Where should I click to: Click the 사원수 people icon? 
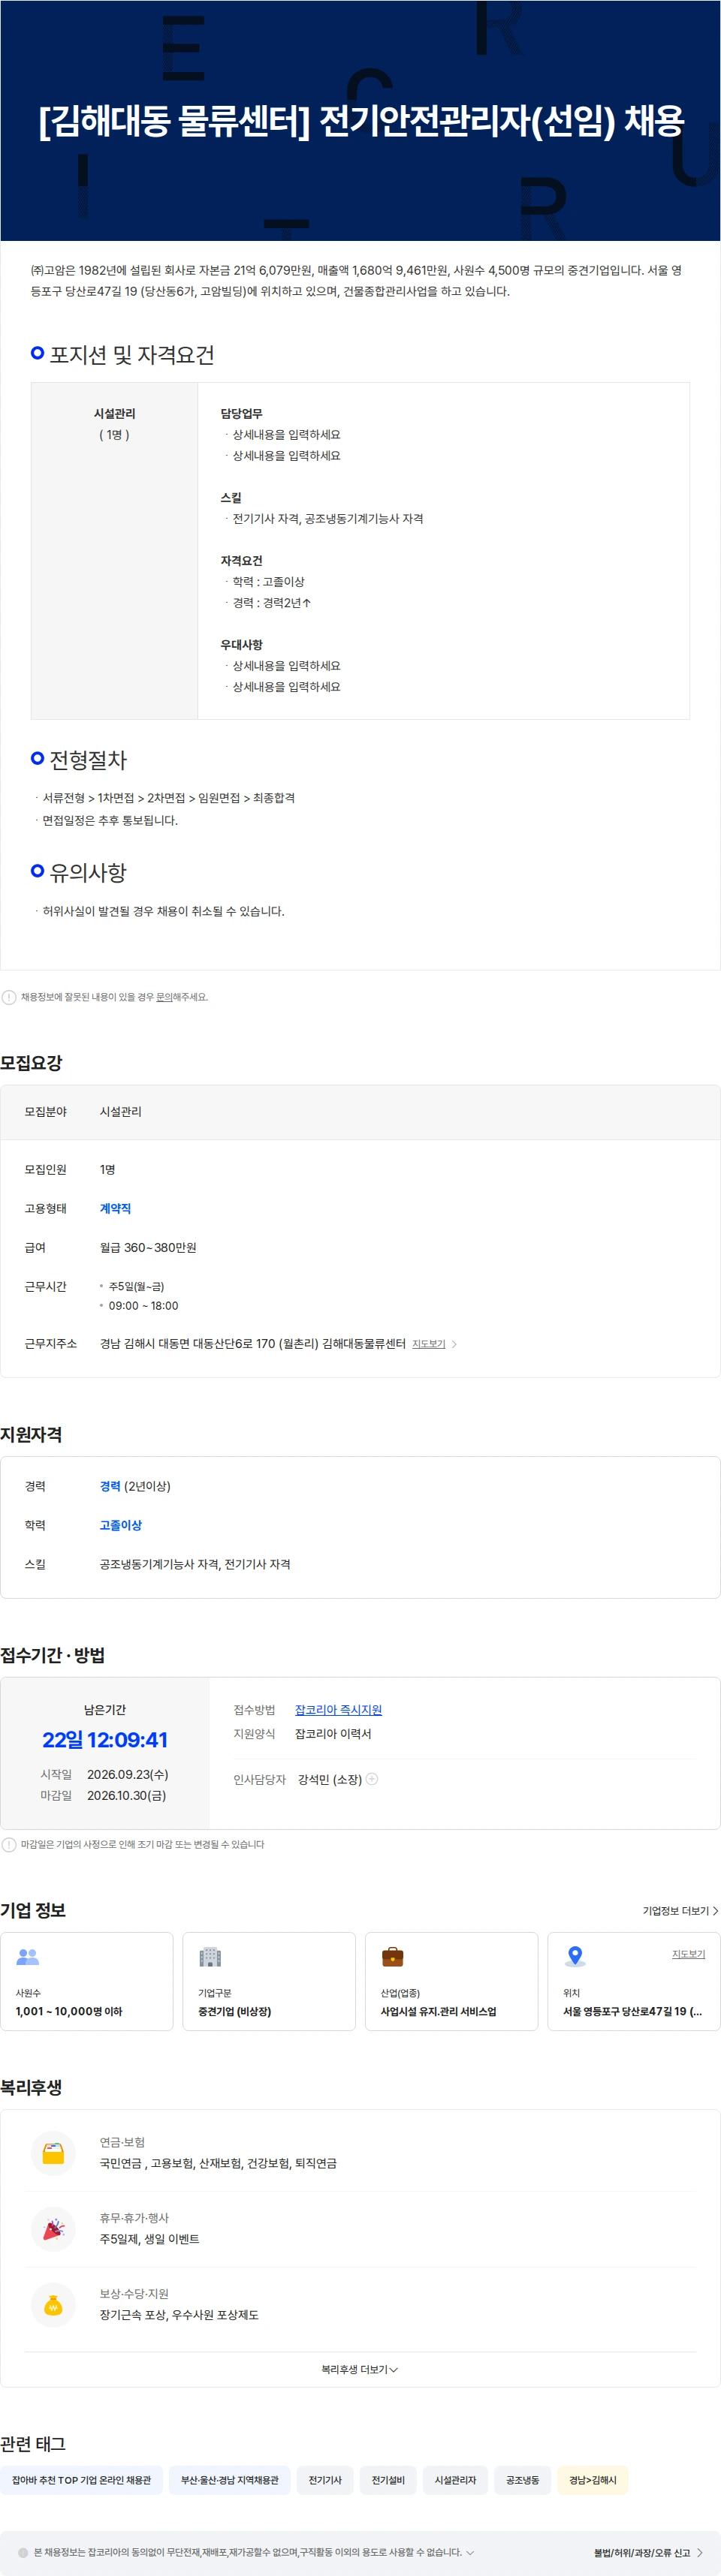[28, 1957]
